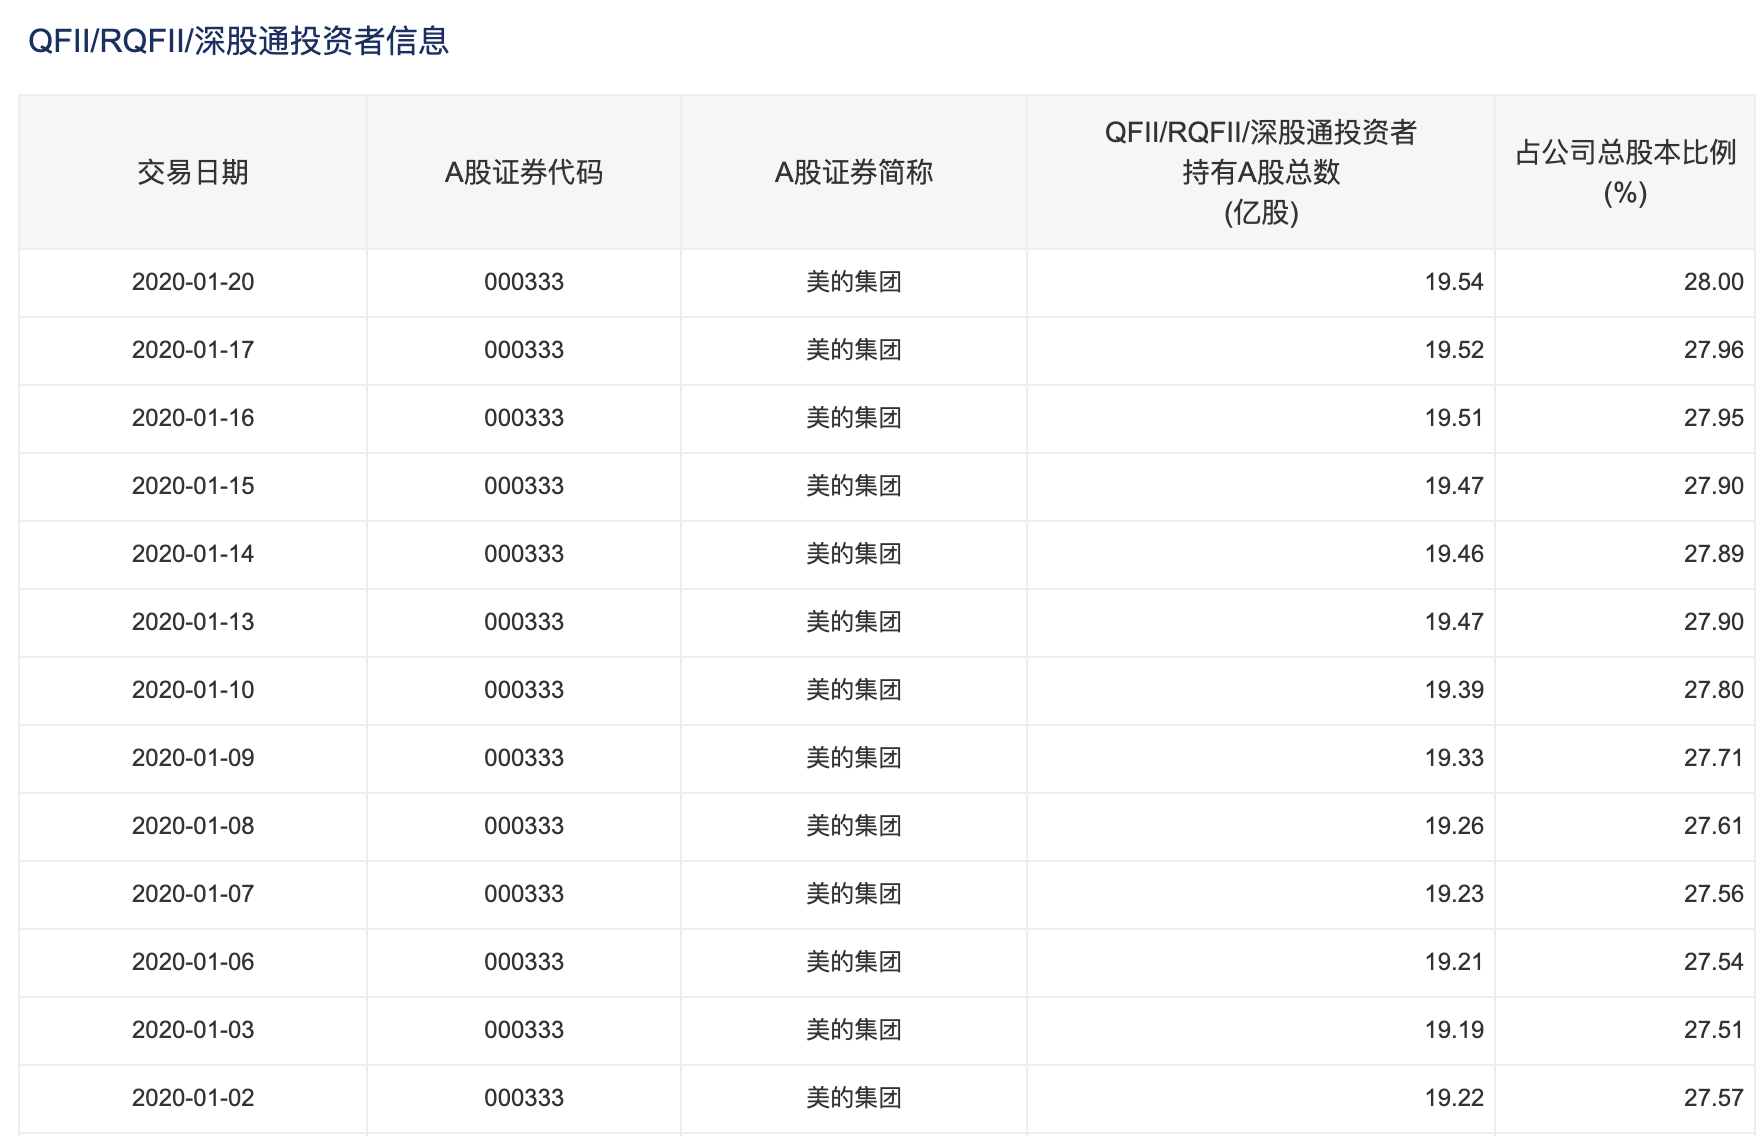Select date cell 2020-01-13
1764x1136 pixels.
tap(193, 622)
